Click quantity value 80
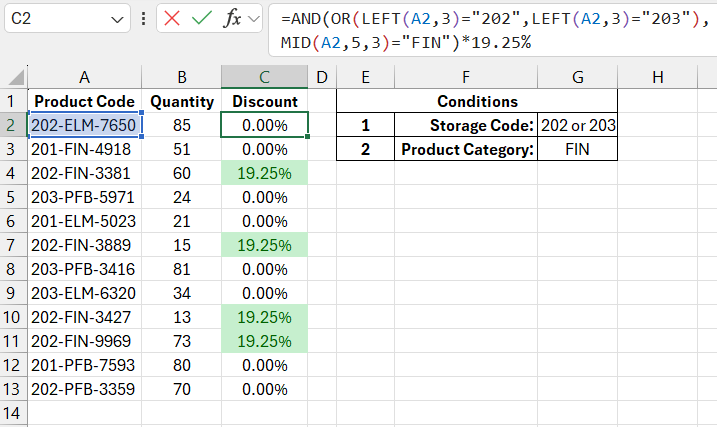Image resolution: width=717 pixels, height=427 pixels. pos(182,365)
